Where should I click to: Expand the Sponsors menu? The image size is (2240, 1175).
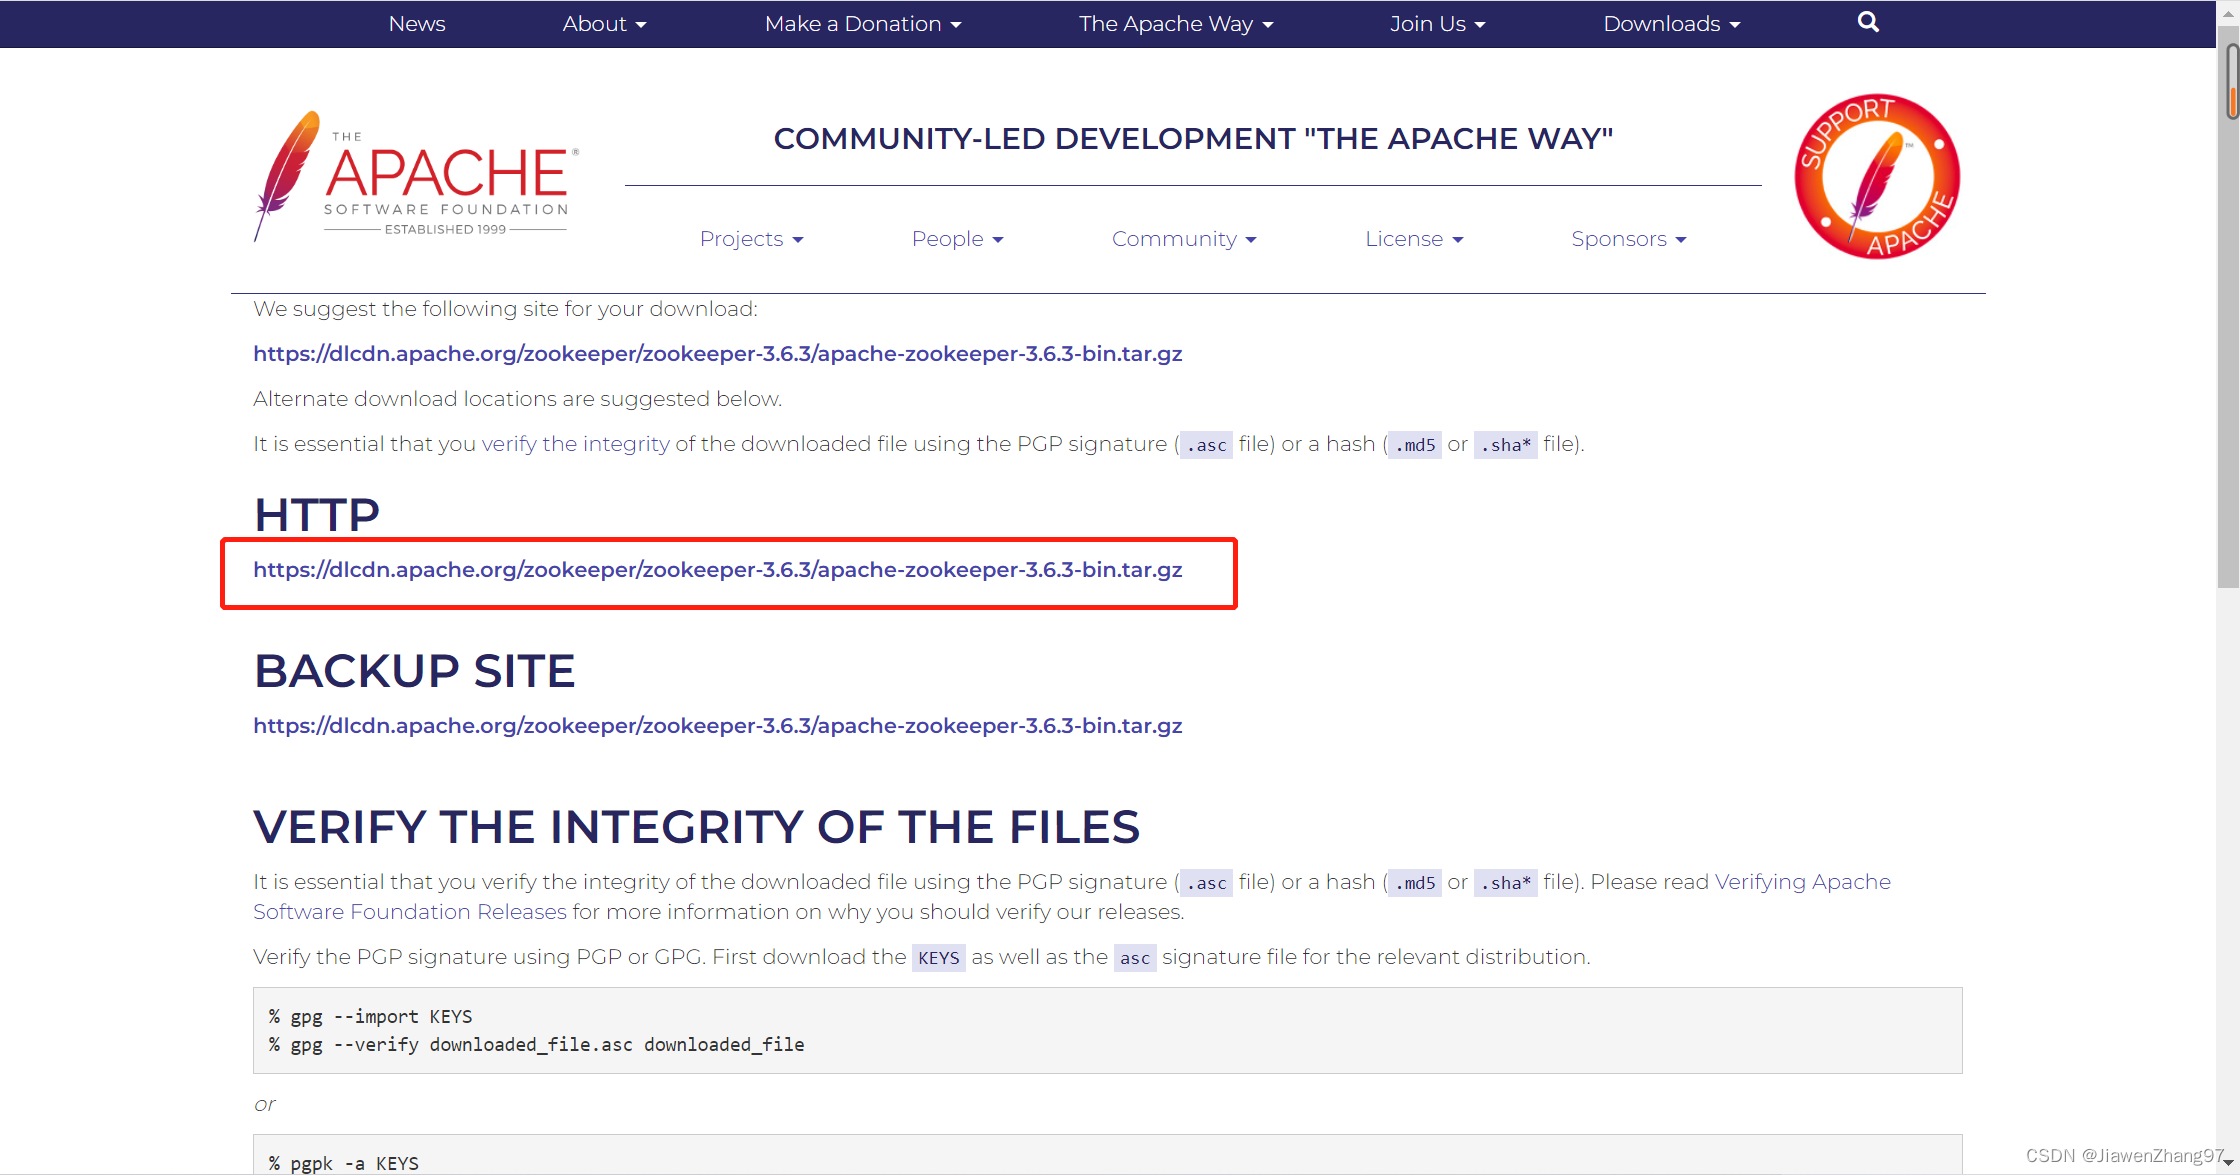coord(1629,239)
